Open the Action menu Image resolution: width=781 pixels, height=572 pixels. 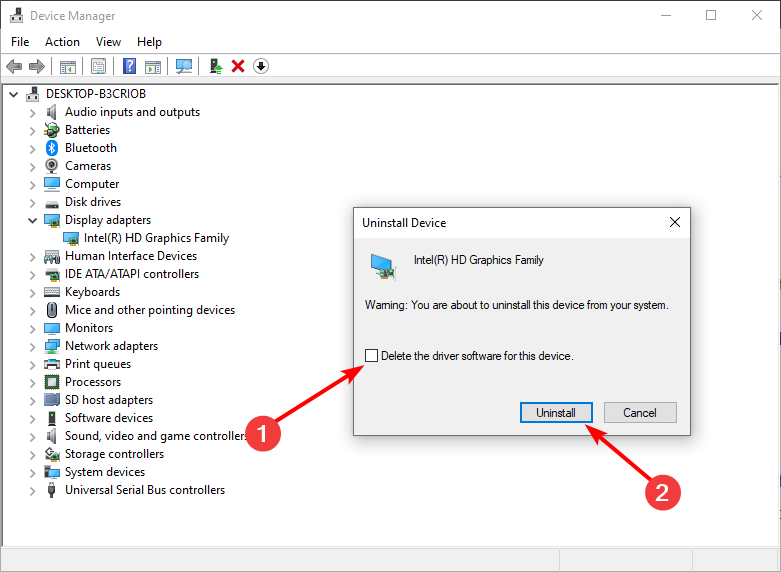point(62,42)
